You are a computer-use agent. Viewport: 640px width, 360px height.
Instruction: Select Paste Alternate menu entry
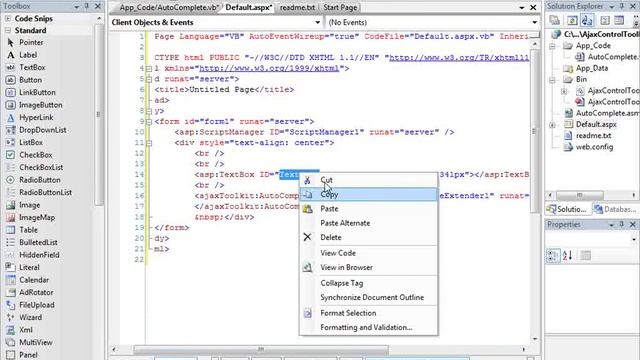click(369, 223)
